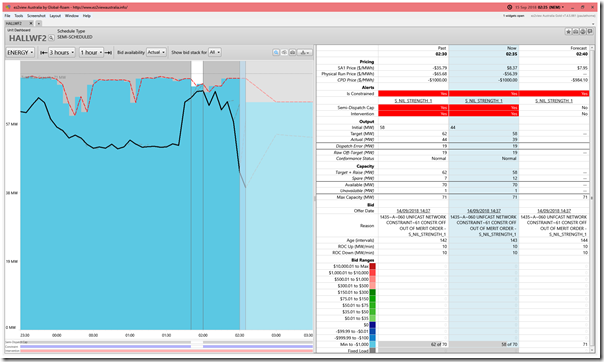Click the comment icon in widget header
This screenshot has height=362, width=604.
(590, 32)
